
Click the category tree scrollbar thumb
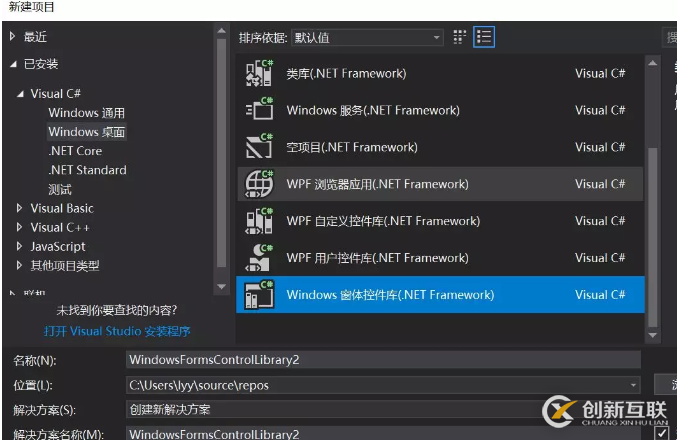coord(221,153)
